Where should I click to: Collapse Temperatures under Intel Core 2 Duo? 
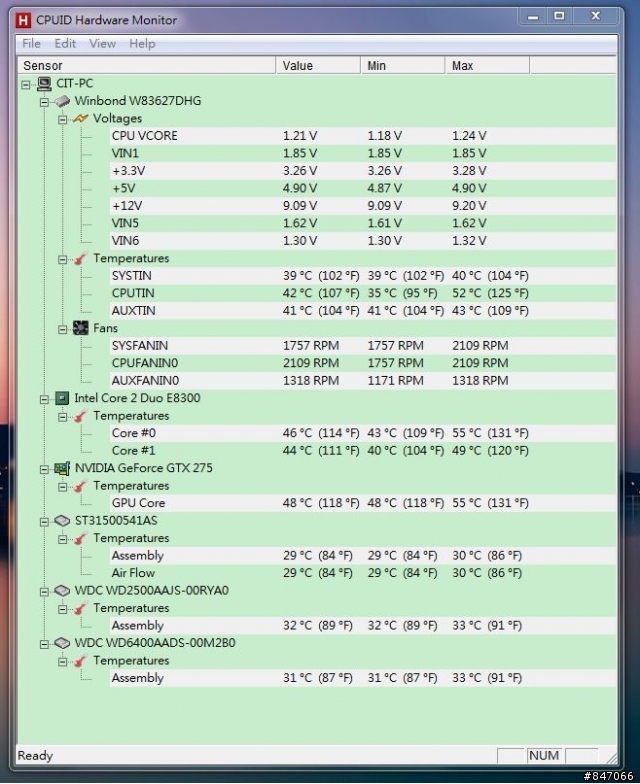coord(62,417)
